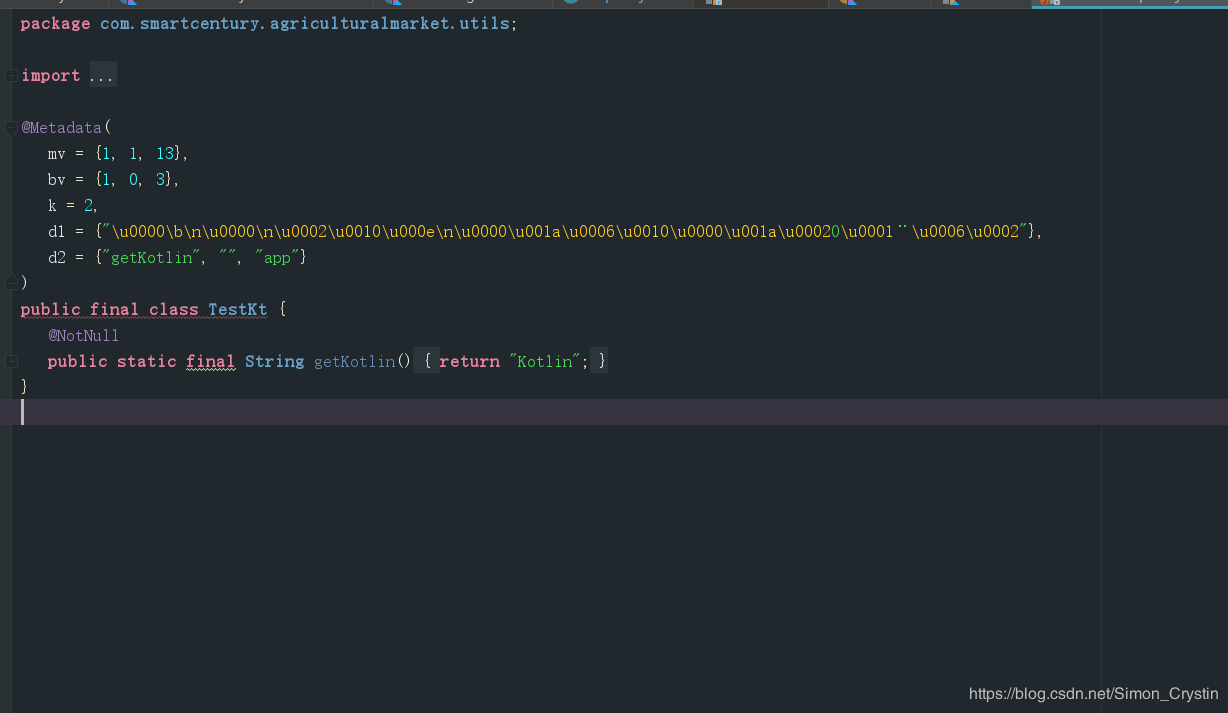This screenshot has width=1228, height=713.
Task: Click the TestKt class name
Action: pos(238,310)
